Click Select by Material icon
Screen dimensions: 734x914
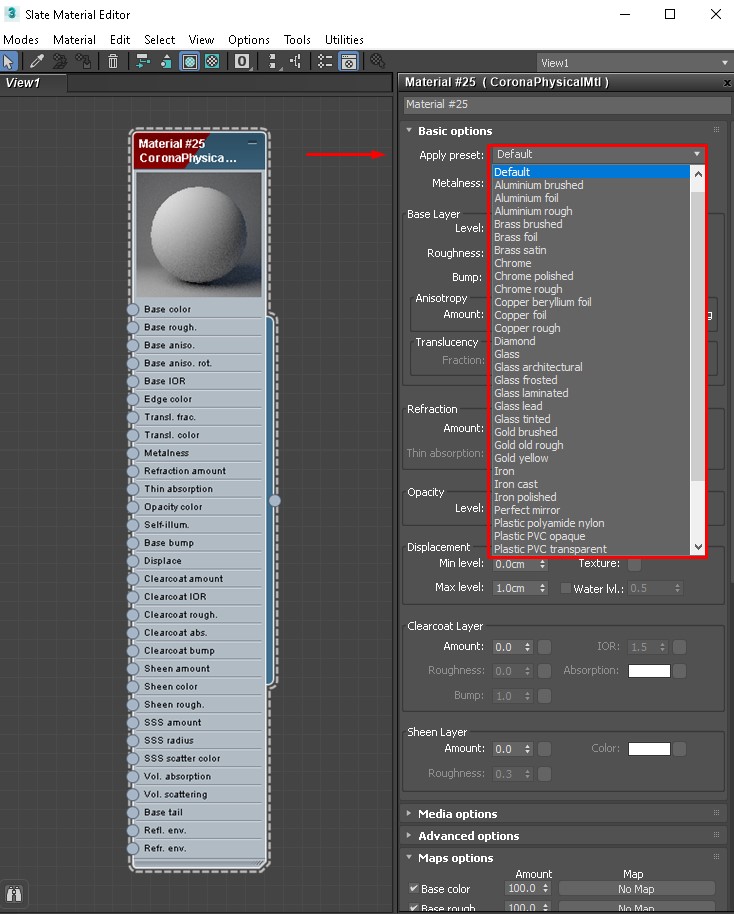[378, 61]
